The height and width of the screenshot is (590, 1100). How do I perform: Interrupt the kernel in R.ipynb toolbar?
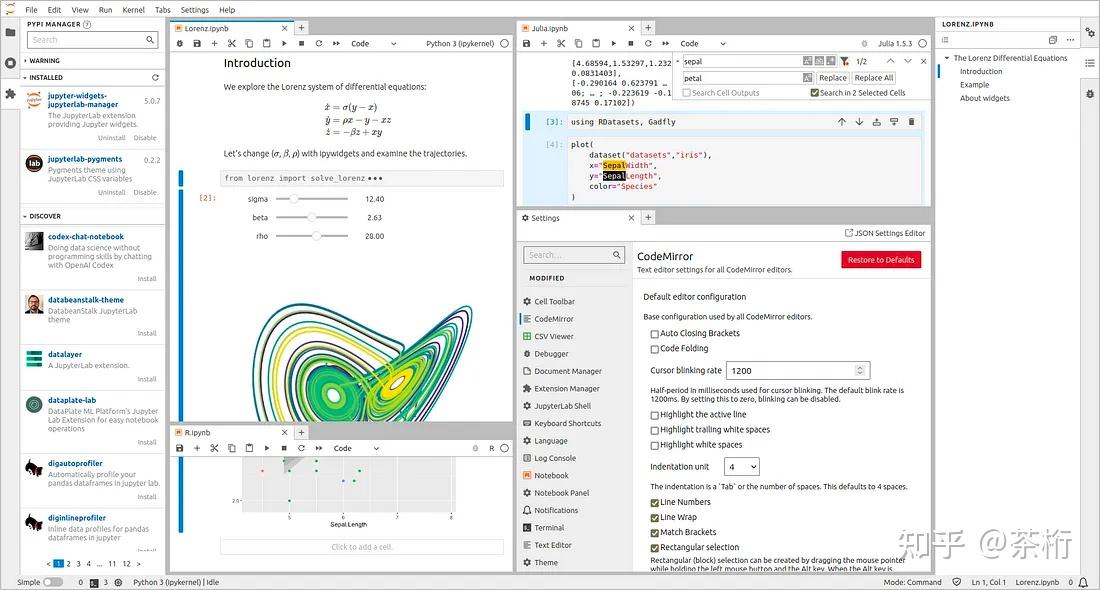(284, 448)
